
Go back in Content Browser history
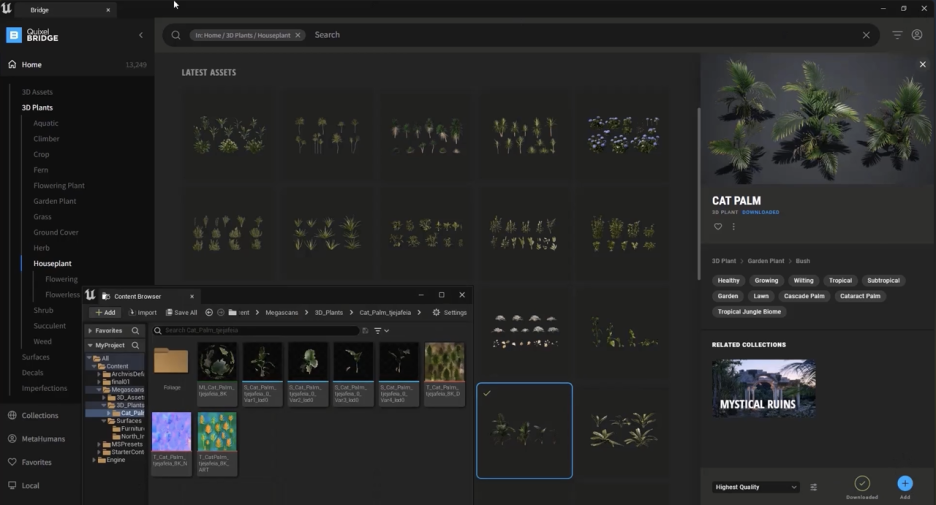tap(209, 312)
